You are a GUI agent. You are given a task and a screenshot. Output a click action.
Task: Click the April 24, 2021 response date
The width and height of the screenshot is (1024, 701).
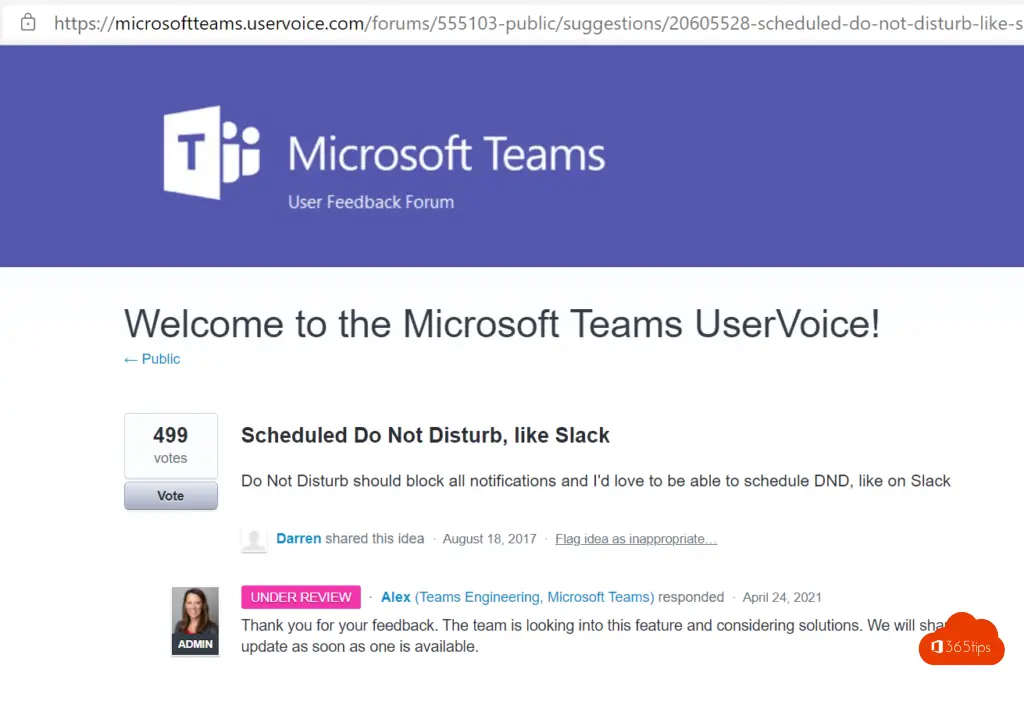tap(782, 597)
